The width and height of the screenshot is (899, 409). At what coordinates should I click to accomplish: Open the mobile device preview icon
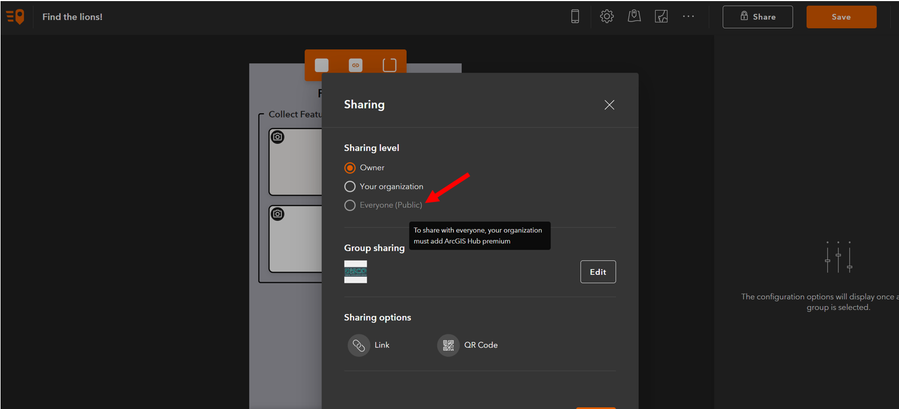coord(575,17)
